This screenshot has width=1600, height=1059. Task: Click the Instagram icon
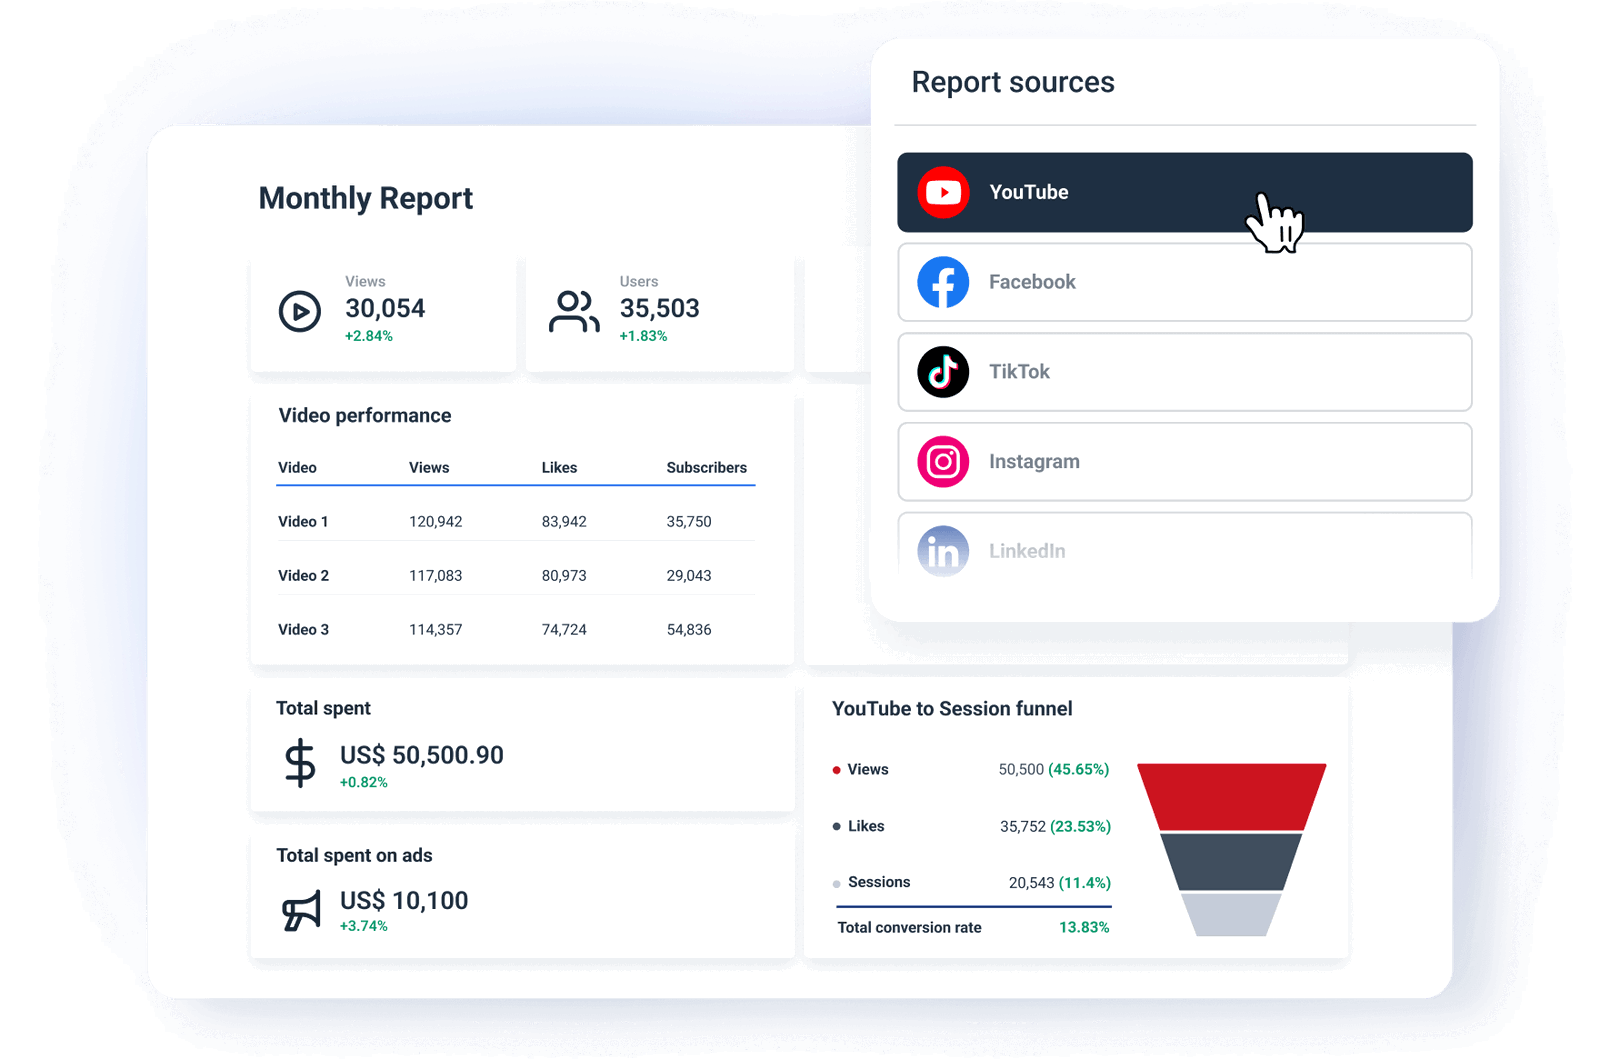(943, 461)
